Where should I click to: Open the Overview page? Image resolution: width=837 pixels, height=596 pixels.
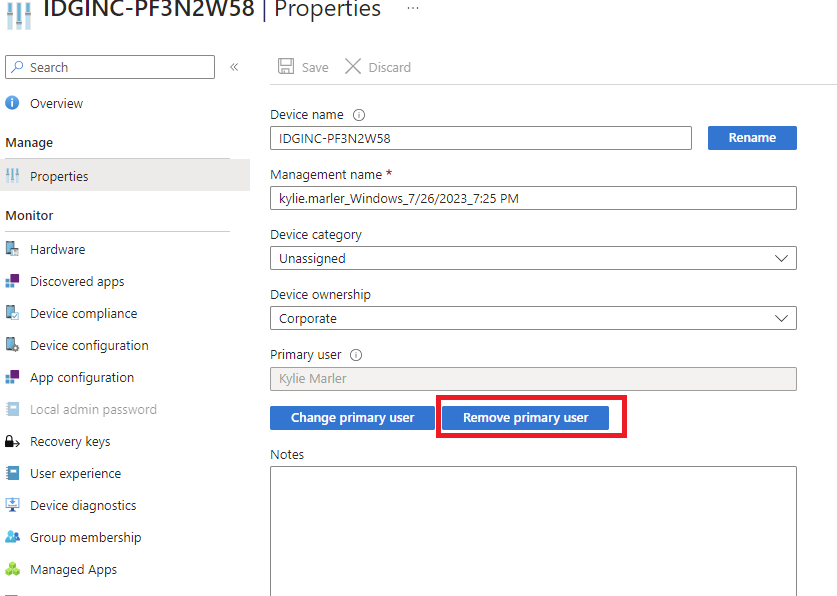coord(56,103)
